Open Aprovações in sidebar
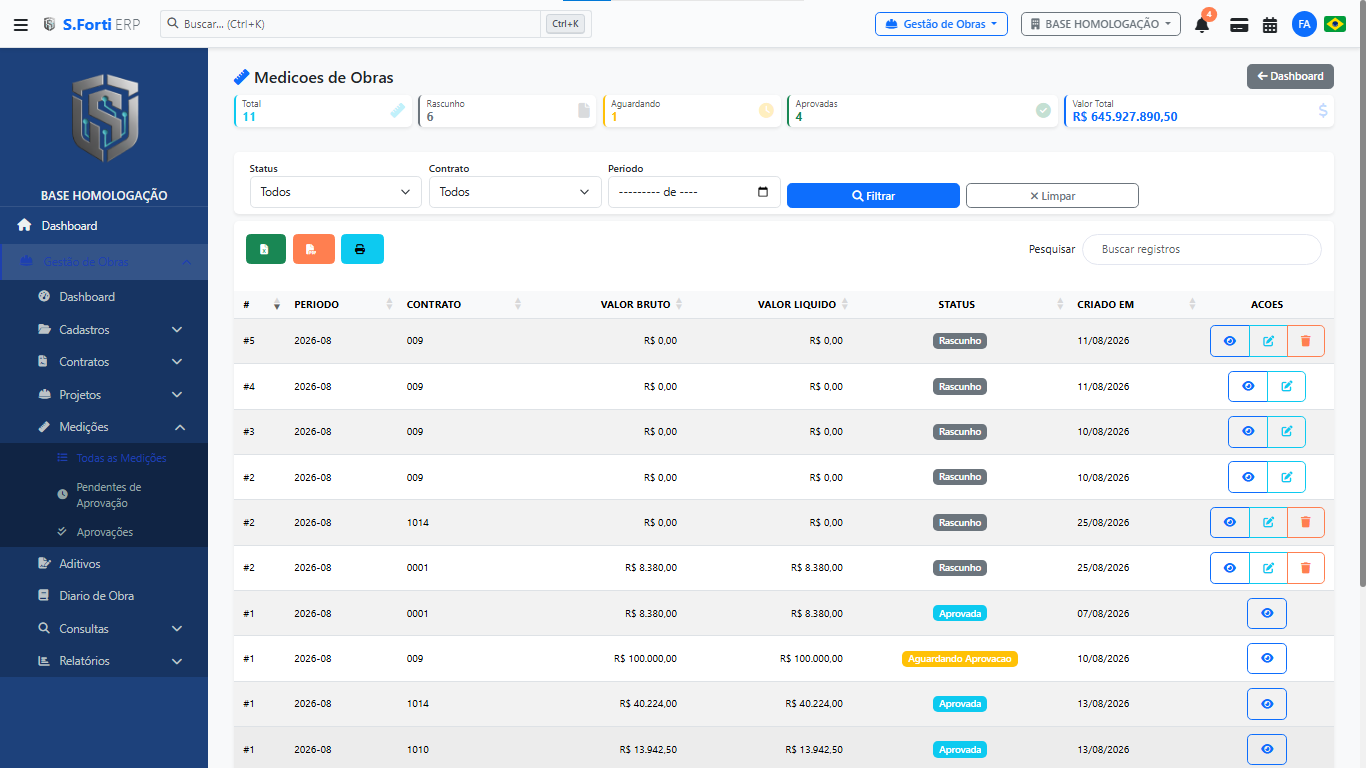 (x=104, y=532)
